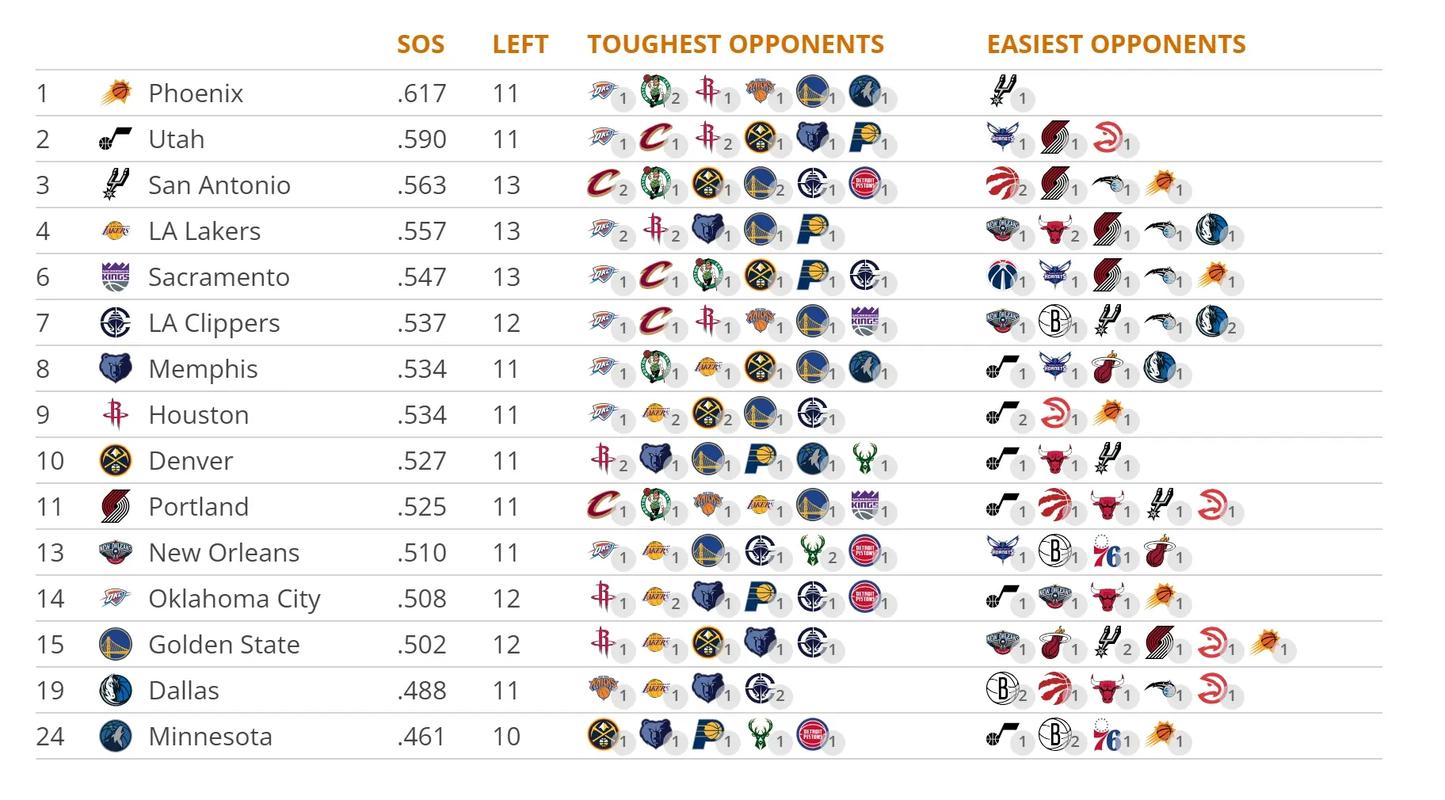Click the Grizzlies logo beside the Memphis name
The image size is (1445, 800).
point(116,369)
